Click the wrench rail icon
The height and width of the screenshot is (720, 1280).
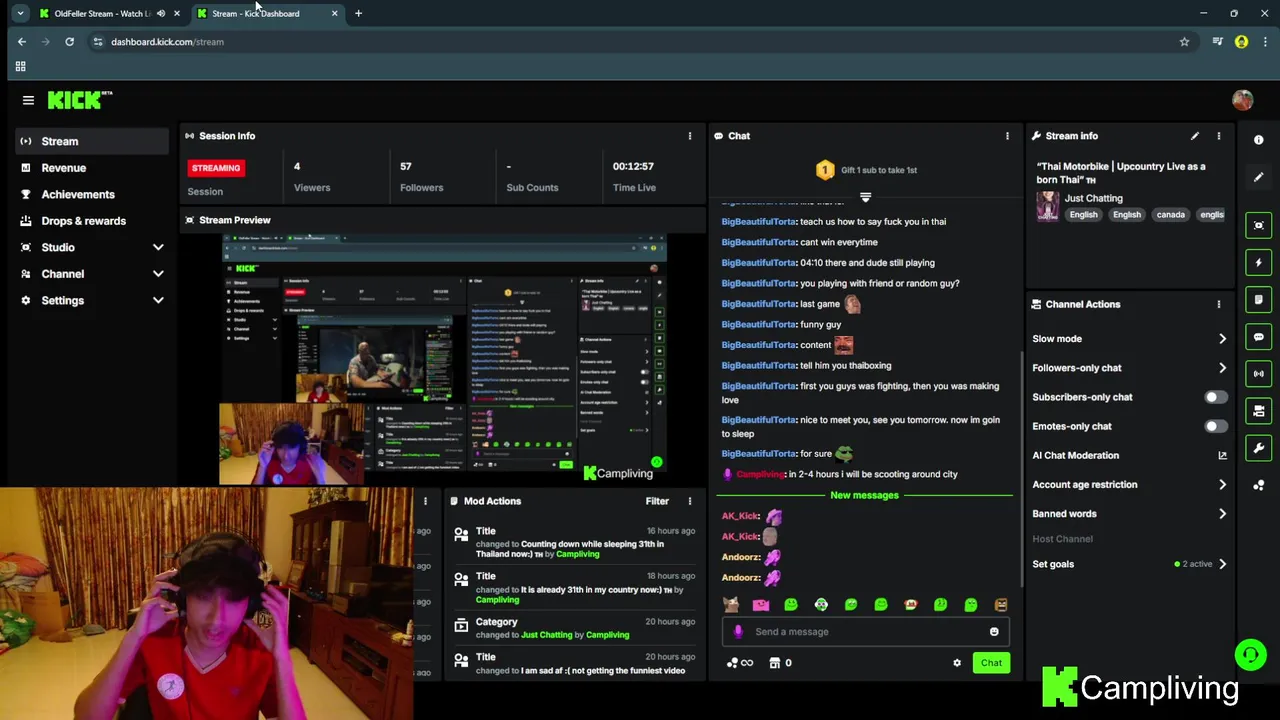[1259, 448]
